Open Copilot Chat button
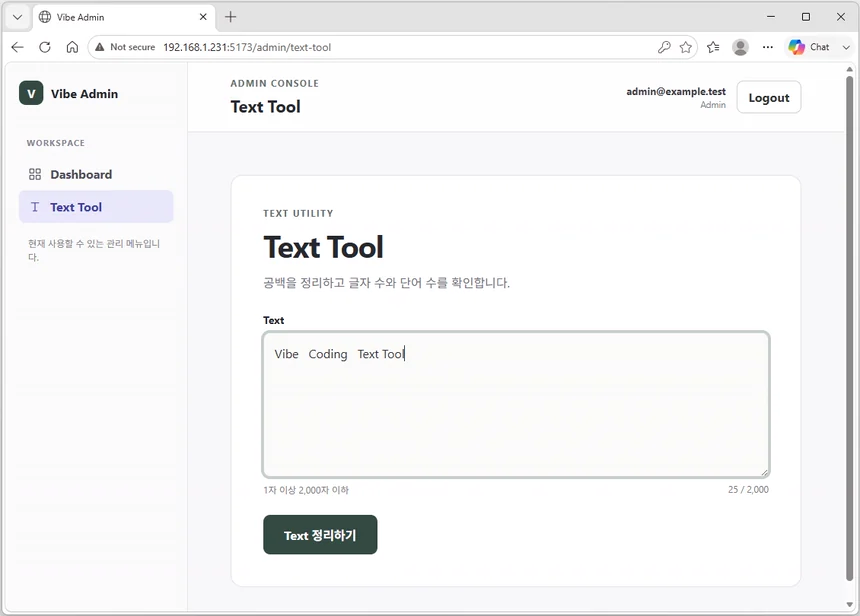 tap(810, 47)
